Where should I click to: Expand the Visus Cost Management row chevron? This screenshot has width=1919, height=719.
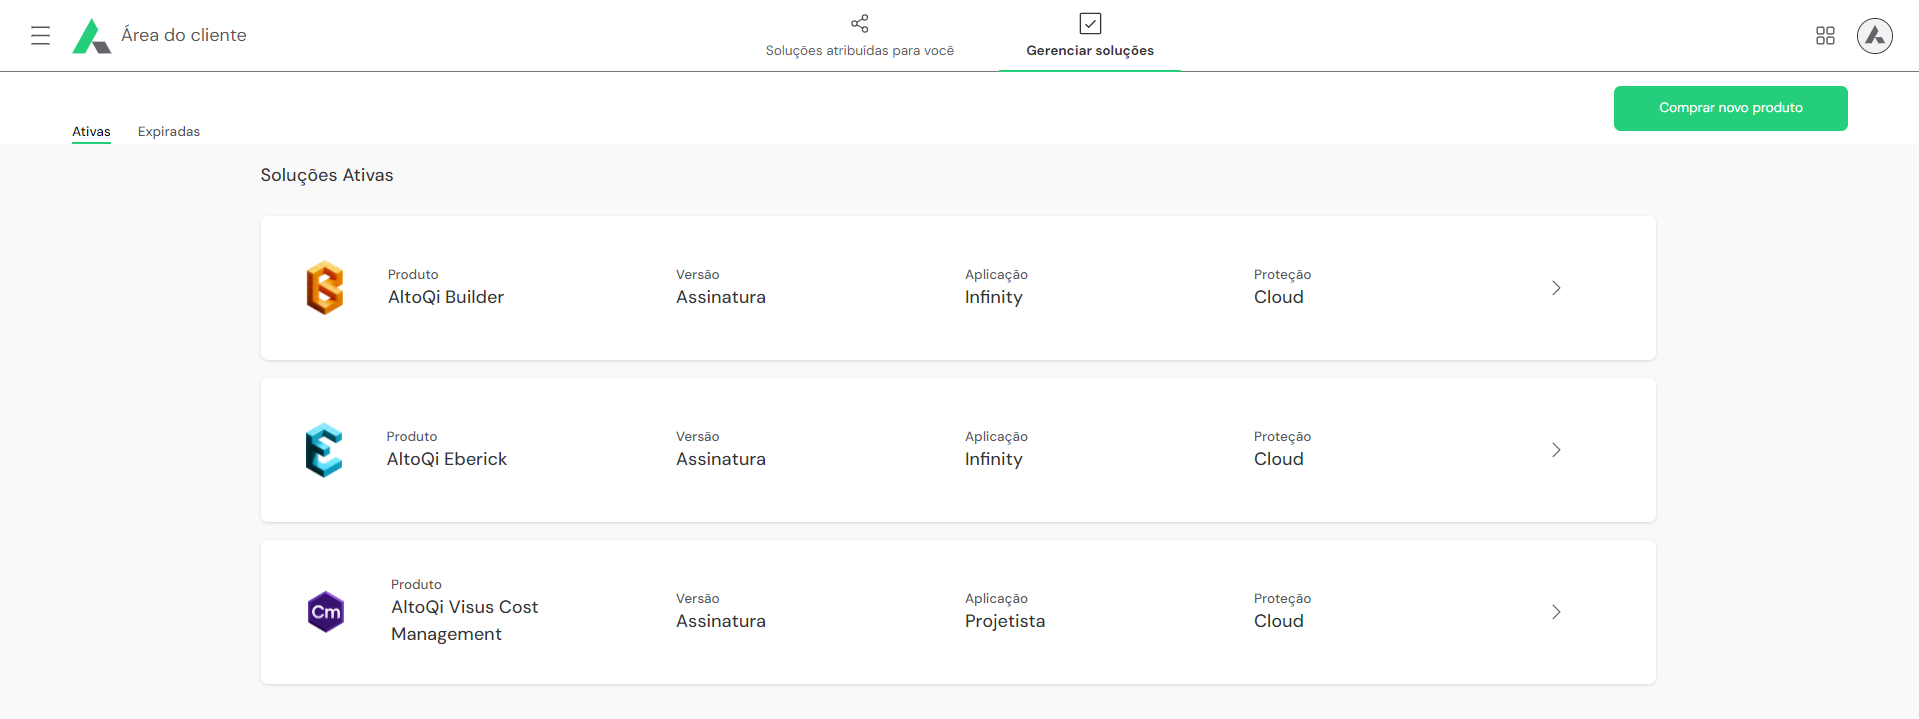[1556, 612]
